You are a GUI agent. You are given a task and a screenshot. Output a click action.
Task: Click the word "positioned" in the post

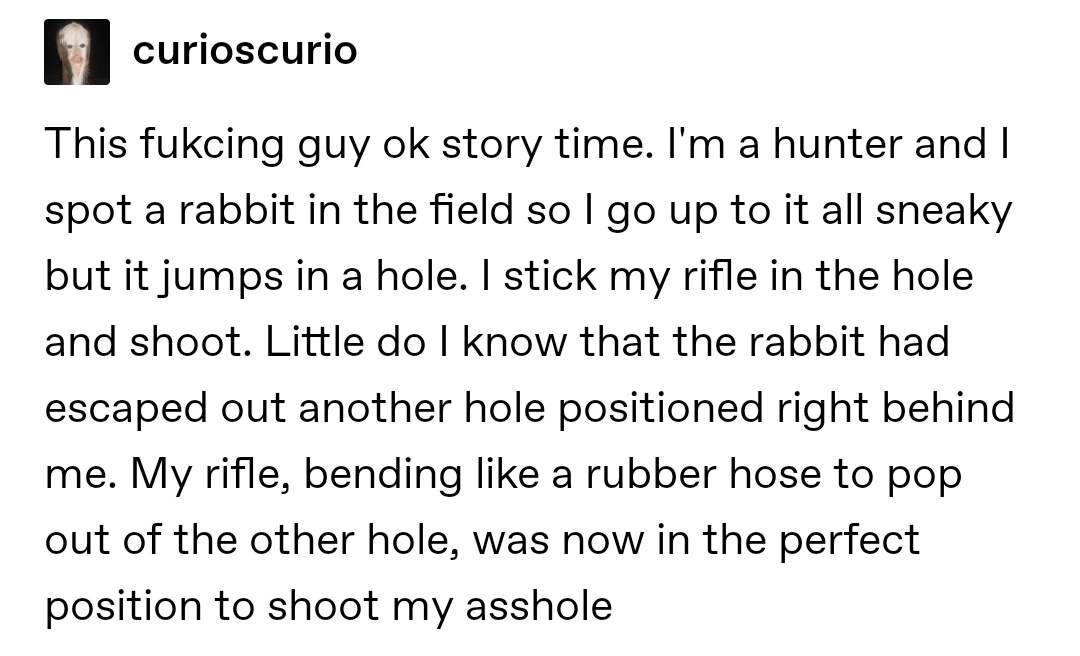click(x=661, y=410)
